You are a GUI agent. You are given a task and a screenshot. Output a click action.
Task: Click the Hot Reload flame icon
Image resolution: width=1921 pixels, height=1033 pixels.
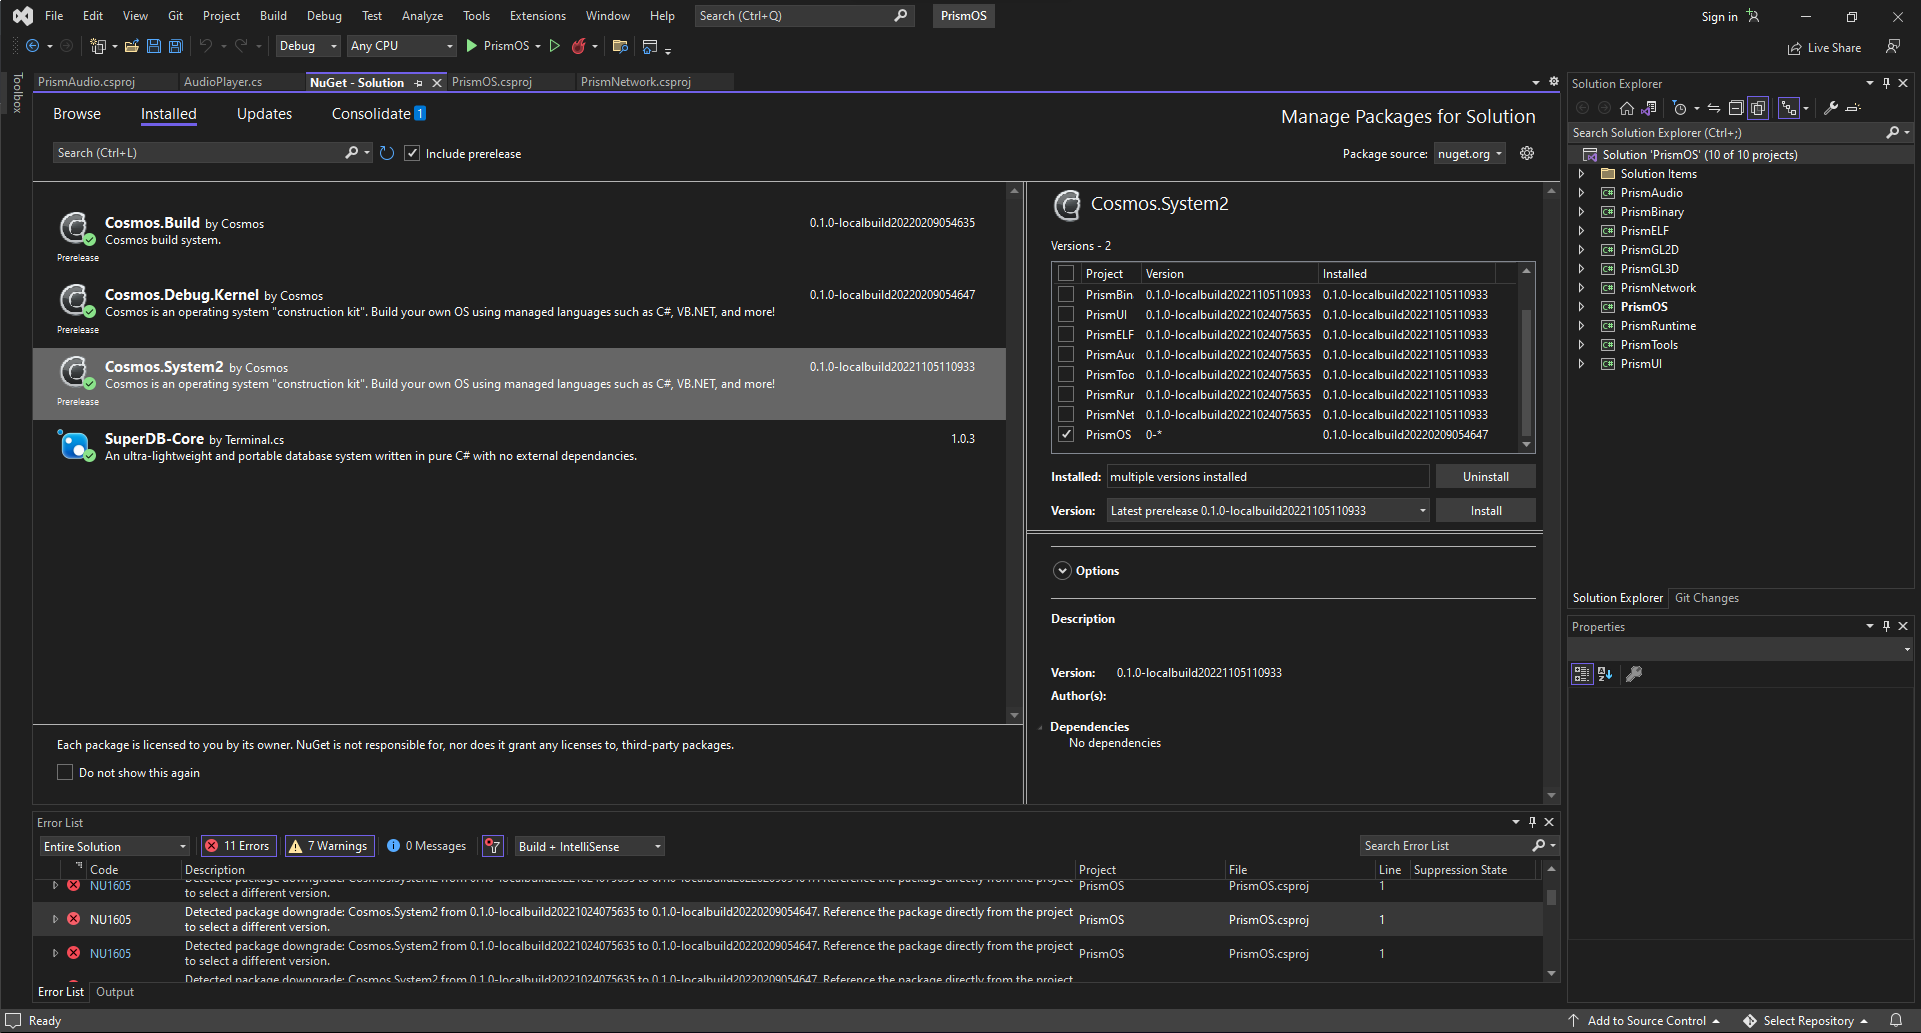coord(580,46)
